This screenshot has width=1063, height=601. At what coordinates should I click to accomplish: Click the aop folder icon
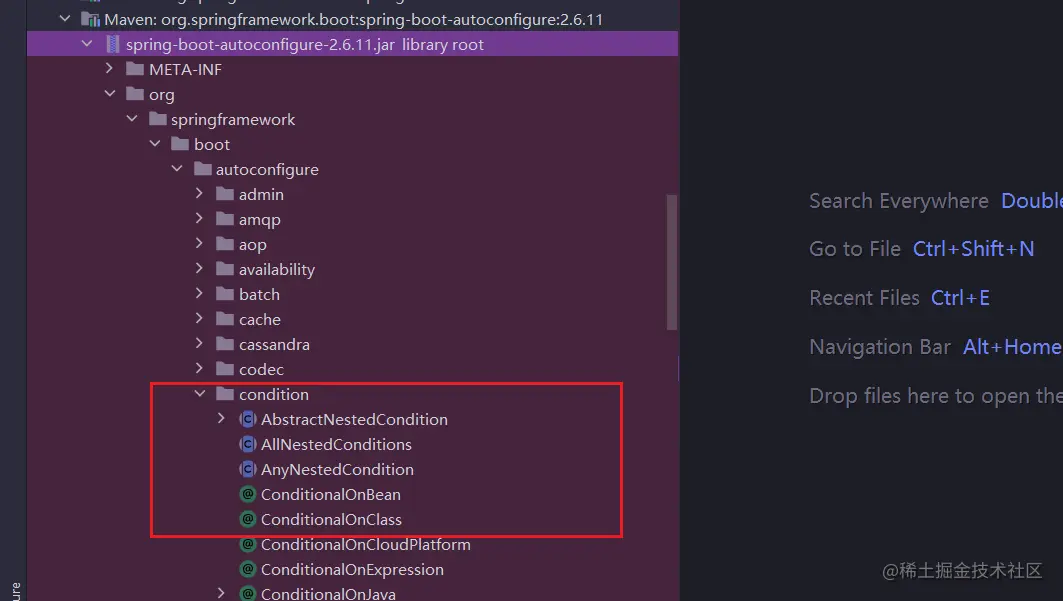(x=224, y=245)
